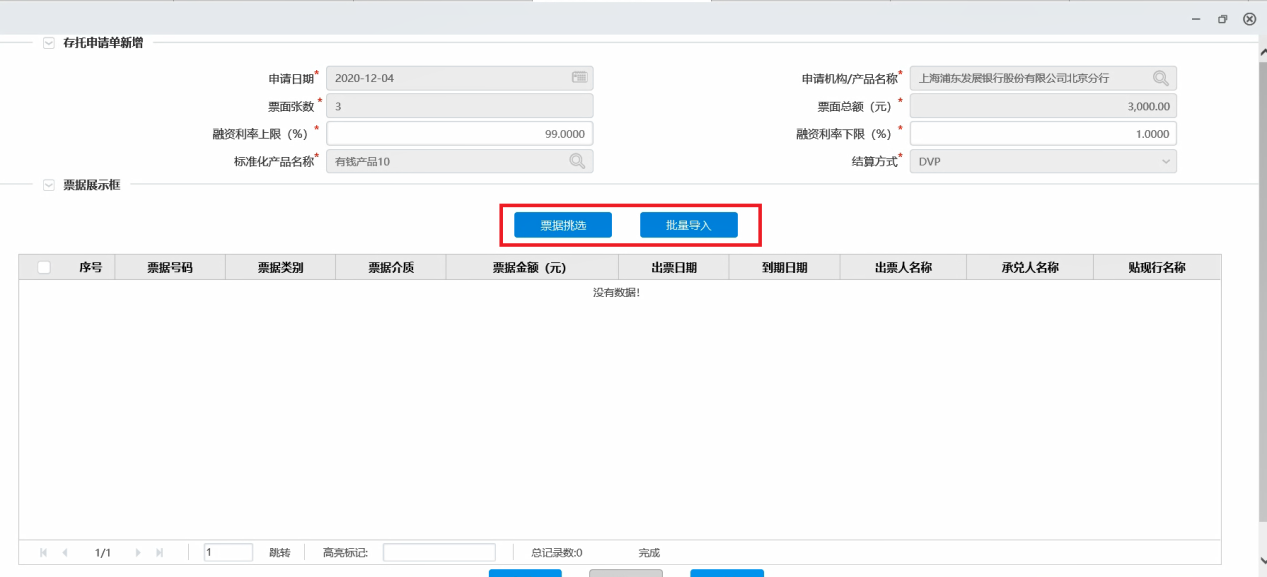Go to next page of table
This screenshot has height=577, width=1267.
pos(138,552)
